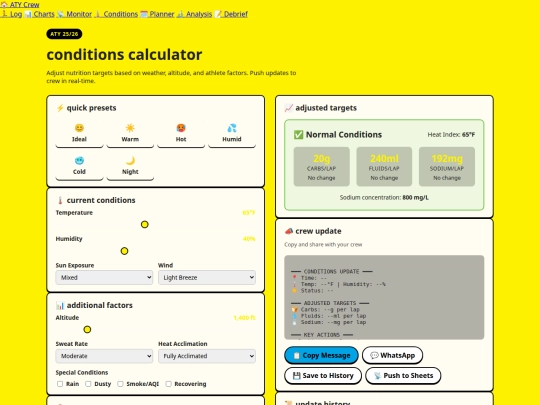Open the ATY Crew home link

pos(20,4)
